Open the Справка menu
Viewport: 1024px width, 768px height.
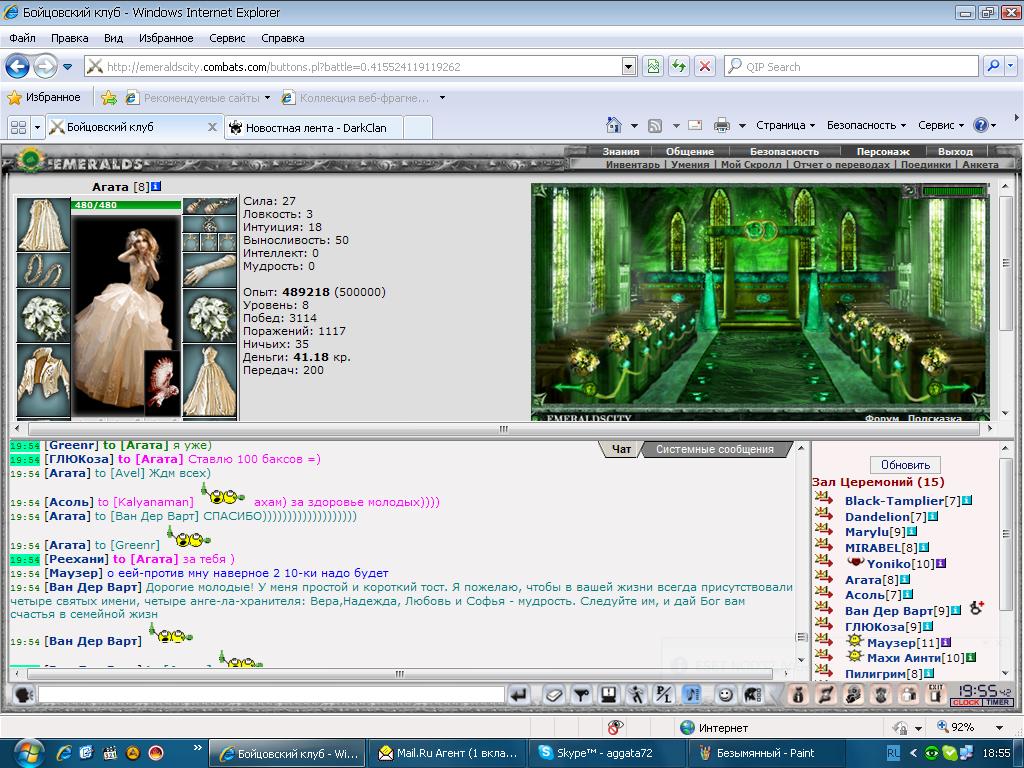pos(283,38)
